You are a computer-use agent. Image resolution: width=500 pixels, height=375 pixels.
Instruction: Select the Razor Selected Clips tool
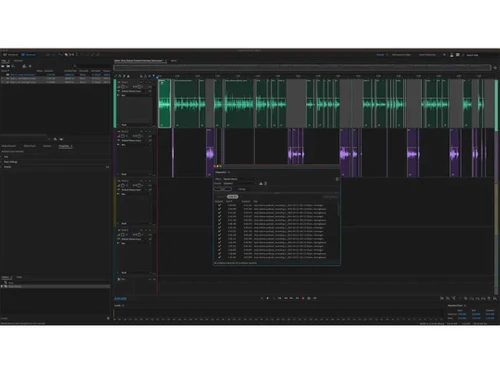pos(66,55)
